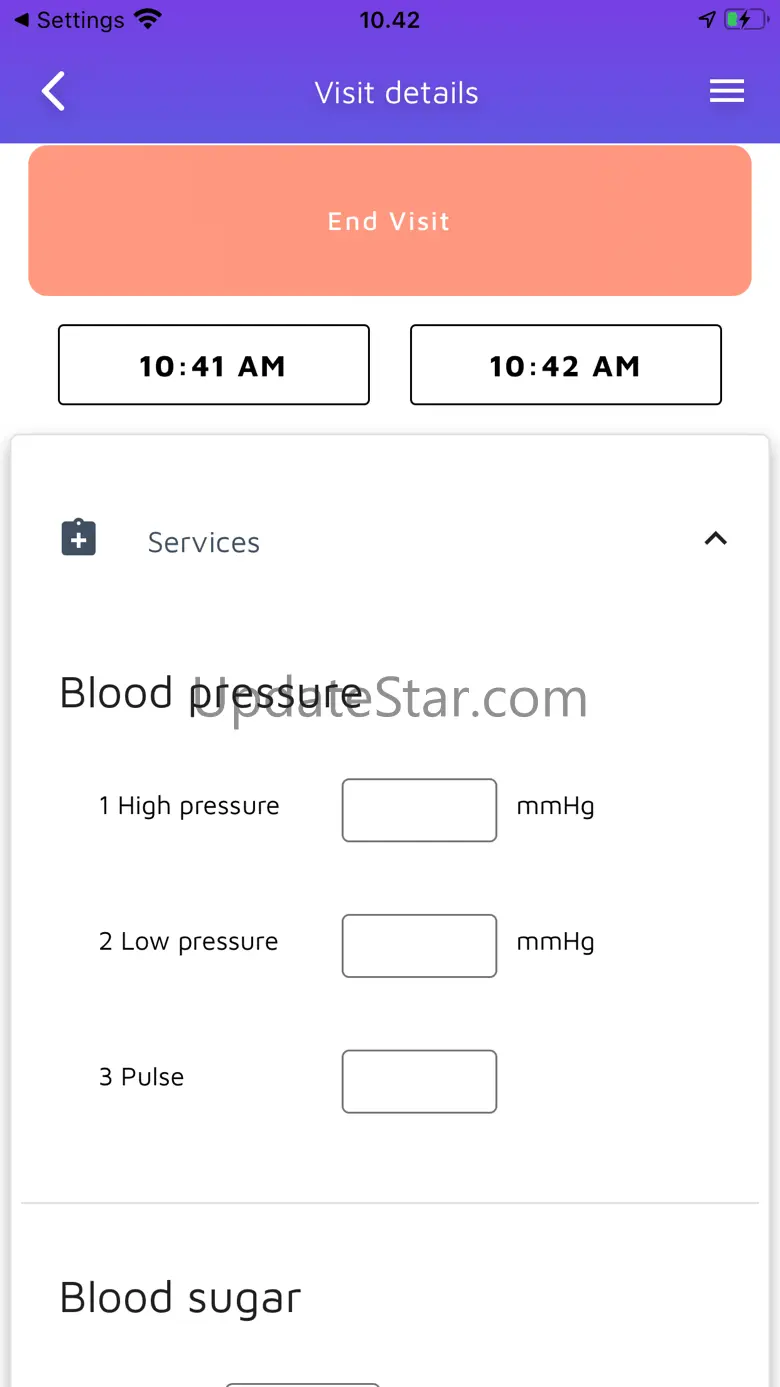Tap the Wi-Fi status icon
Viewport: 780px width, 1387px height.
click(x=148, y=20)
